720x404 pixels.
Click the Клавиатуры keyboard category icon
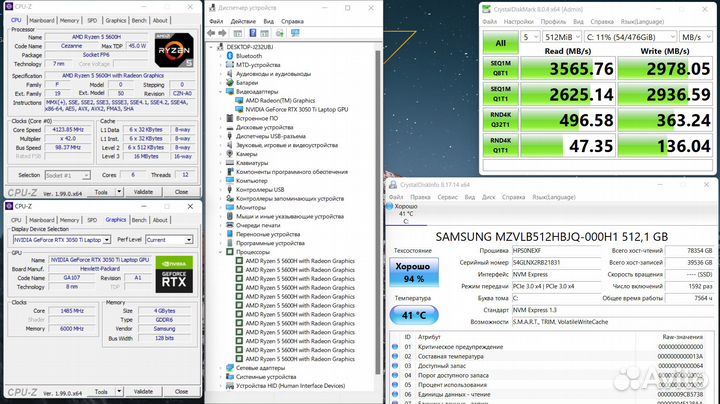pyautogui.click(x=230, y=162)
